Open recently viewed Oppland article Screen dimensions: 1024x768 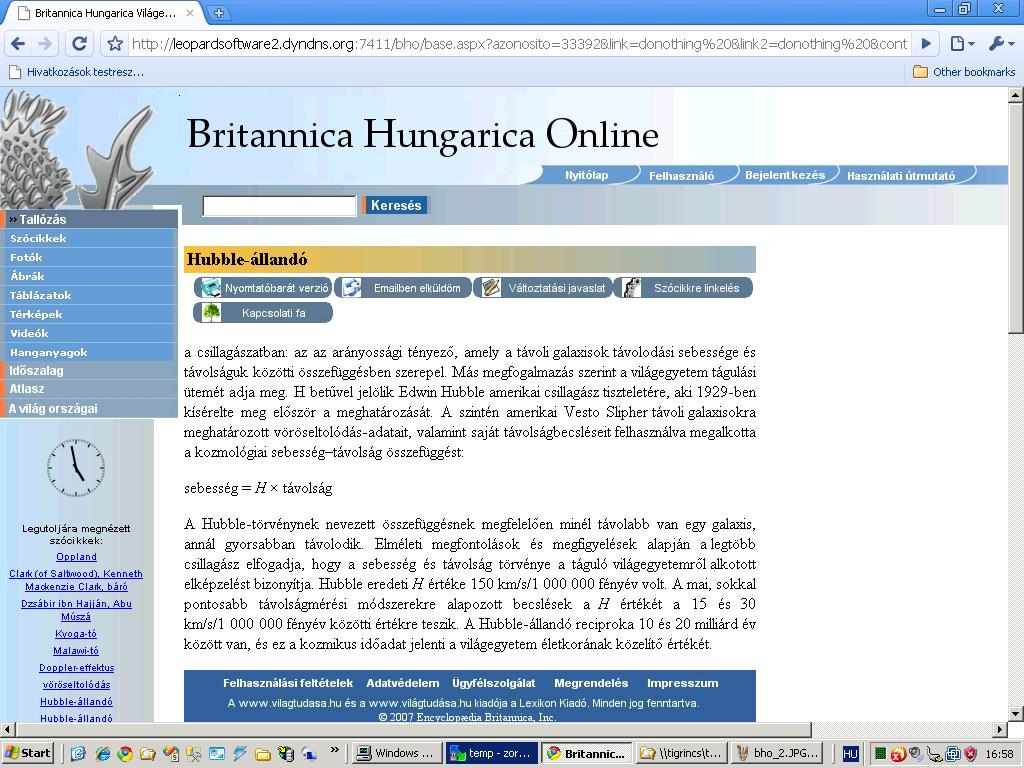click(x=76, y=557)
